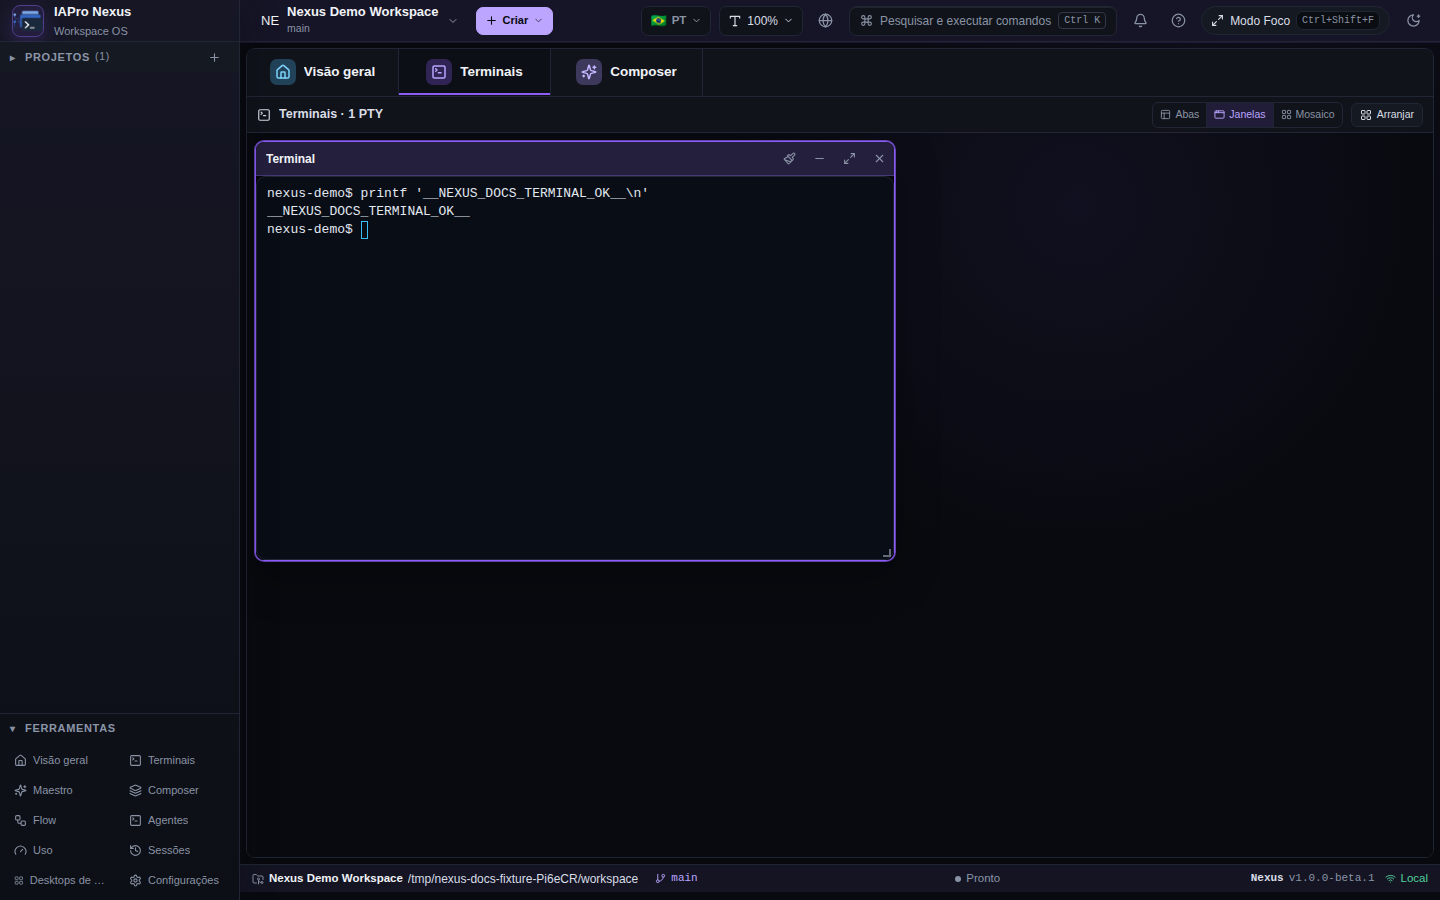This screenshot has width=1440, height=900.
Task: Open Desktops de... in sidebar
Action: tap(59, 881)
